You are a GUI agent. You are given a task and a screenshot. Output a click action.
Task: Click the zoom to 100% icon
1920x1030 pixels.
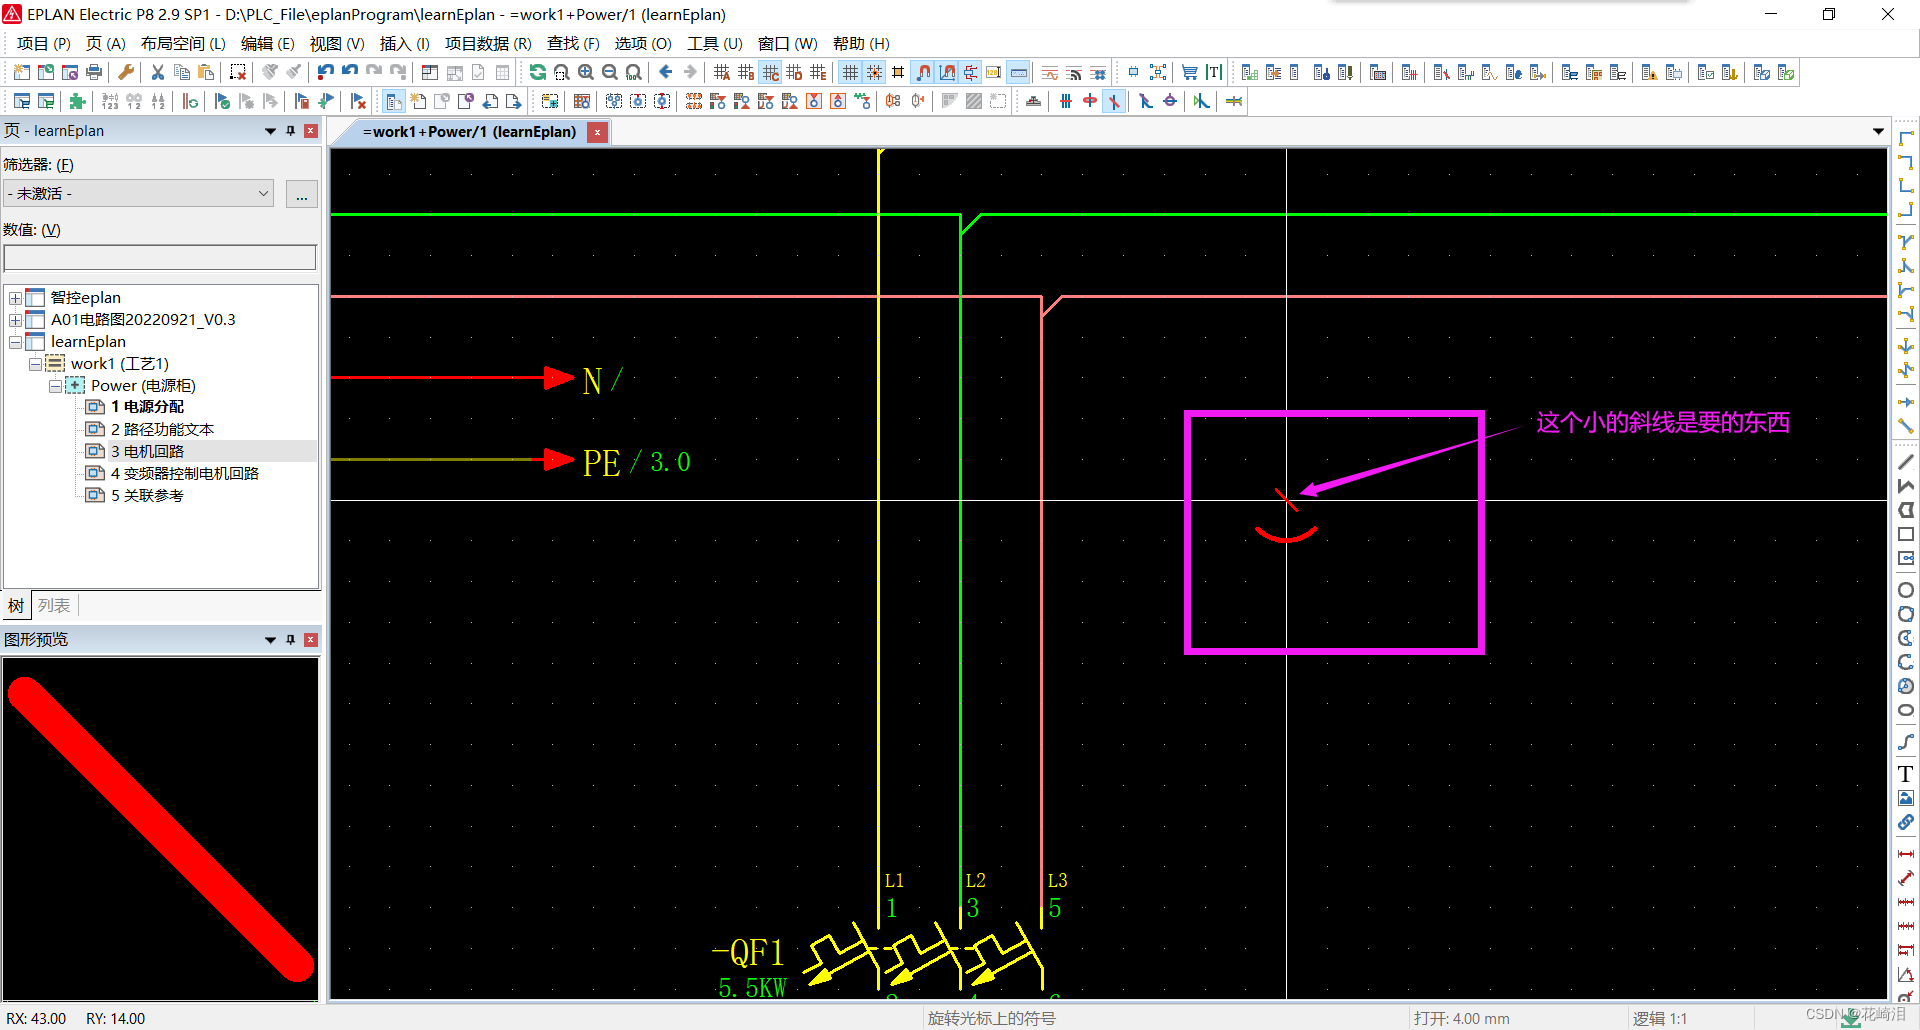634,72
